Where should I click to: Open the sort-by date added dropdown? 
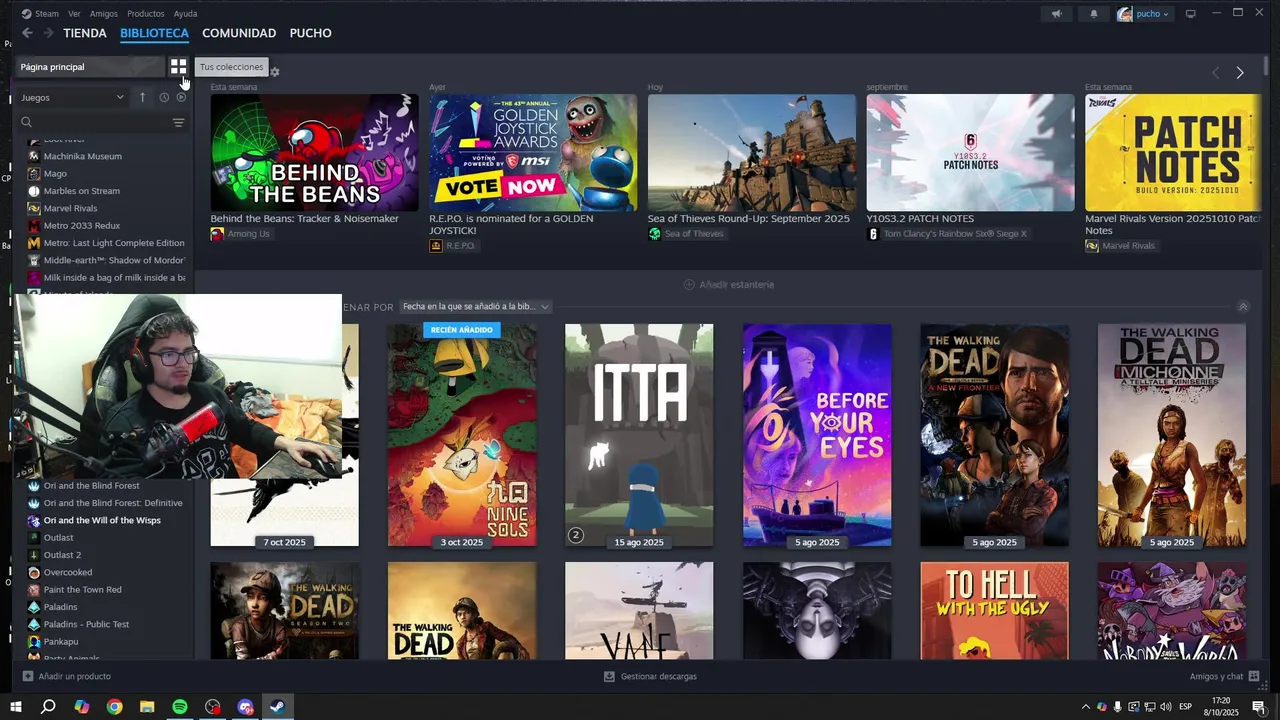[x=476, y=307]
